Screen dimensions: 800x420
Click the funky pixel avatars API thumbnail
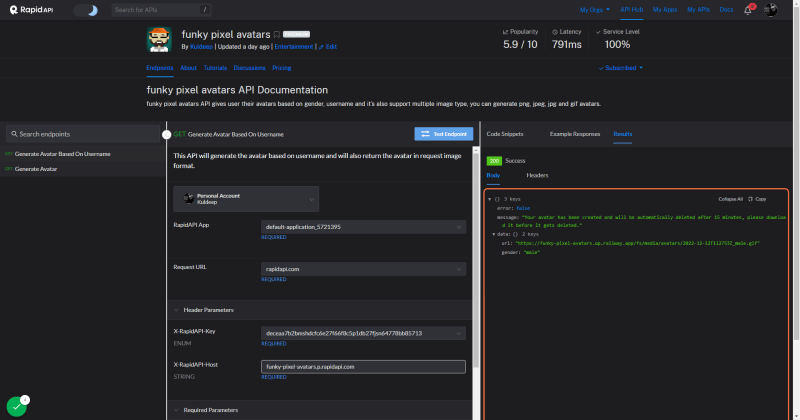(159, 39)
